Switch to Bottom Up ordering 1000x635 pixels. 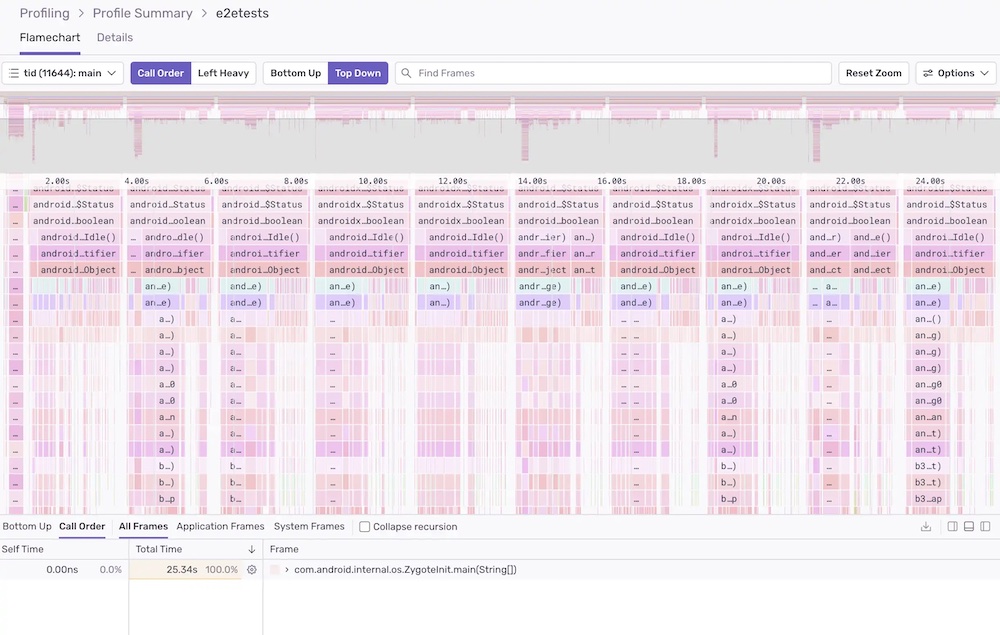(x=294, y=72)
